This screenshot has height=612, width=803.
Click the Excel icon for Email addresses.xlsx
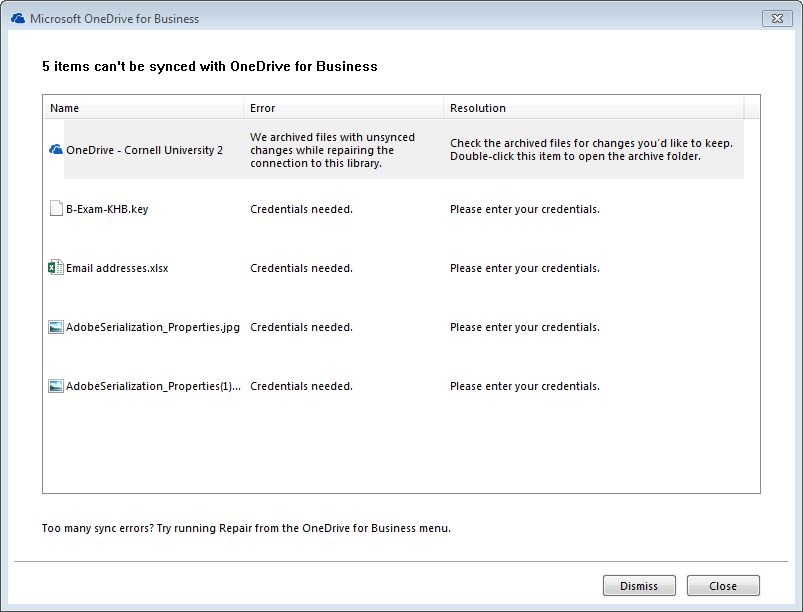[x=56, y=267]
